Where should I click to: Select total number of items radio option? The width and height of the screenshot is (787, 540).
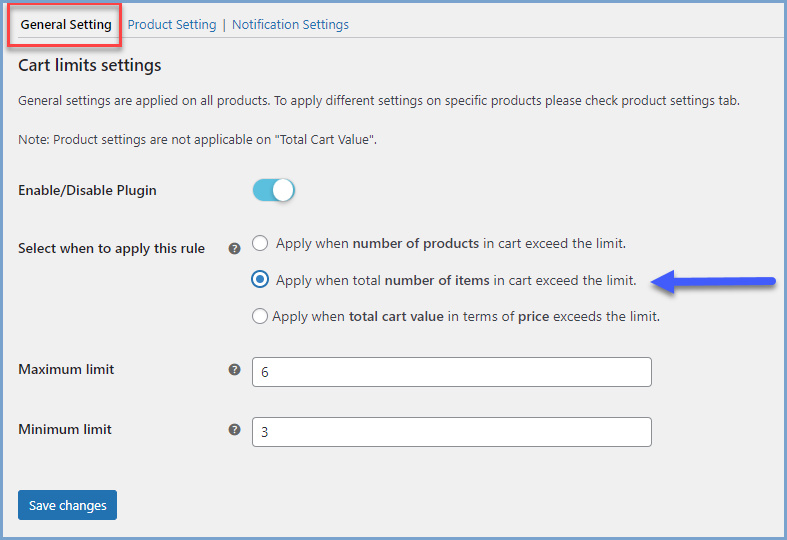(260, 280)
